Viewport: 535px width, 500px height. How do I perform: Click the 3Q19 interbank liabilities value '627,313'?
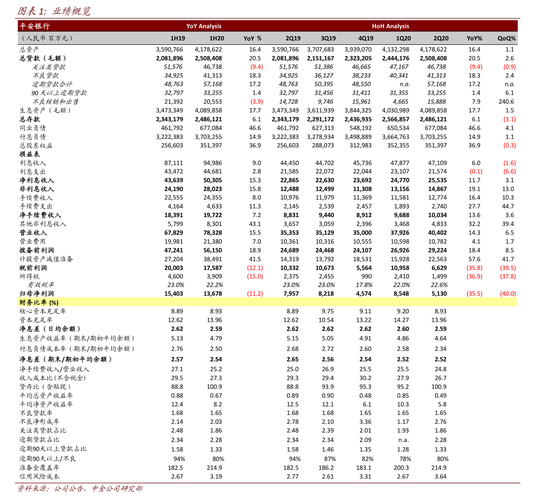[323, 128]
